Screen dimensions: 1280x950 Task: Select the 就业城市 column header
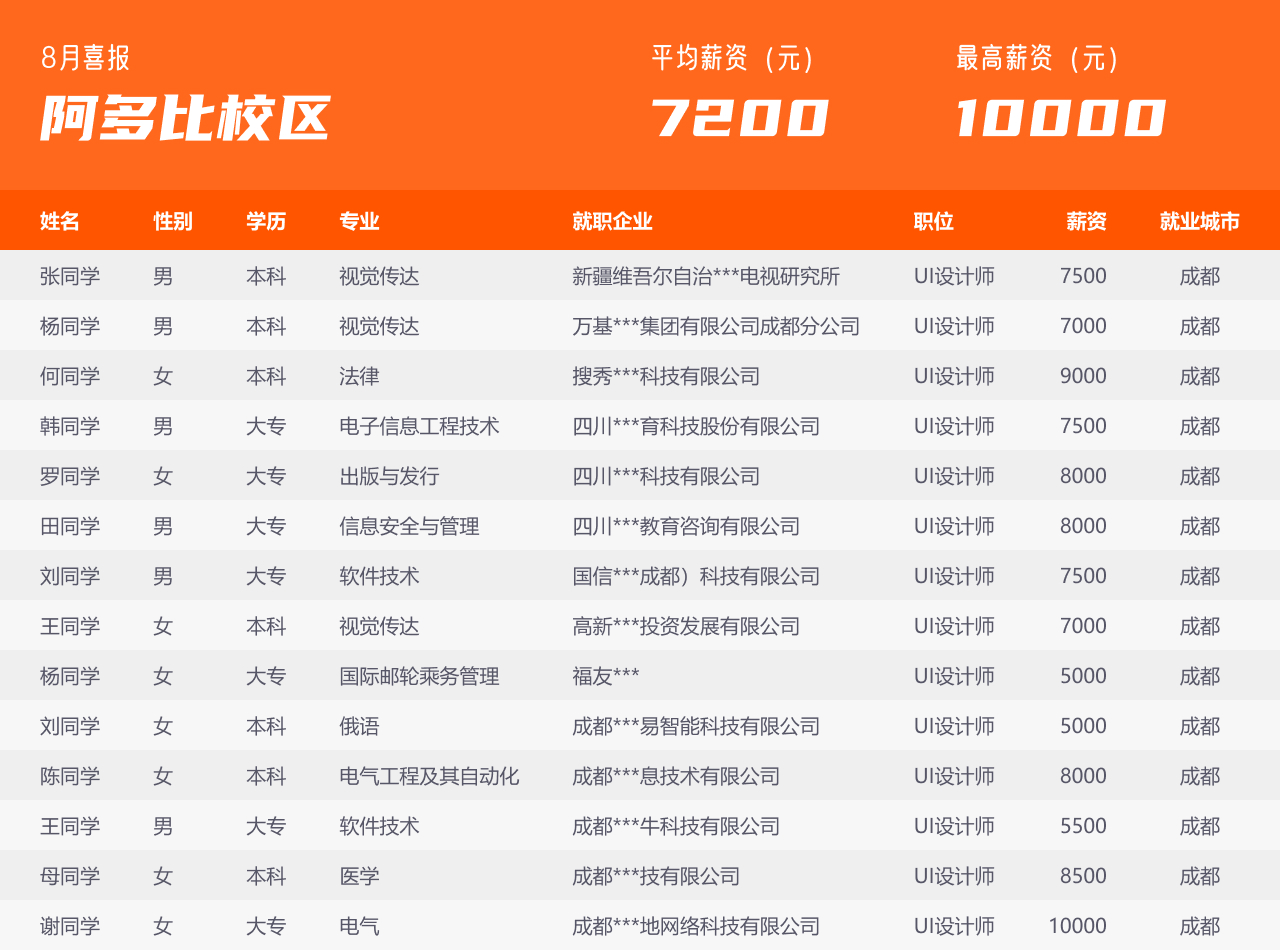[1200, 221]
